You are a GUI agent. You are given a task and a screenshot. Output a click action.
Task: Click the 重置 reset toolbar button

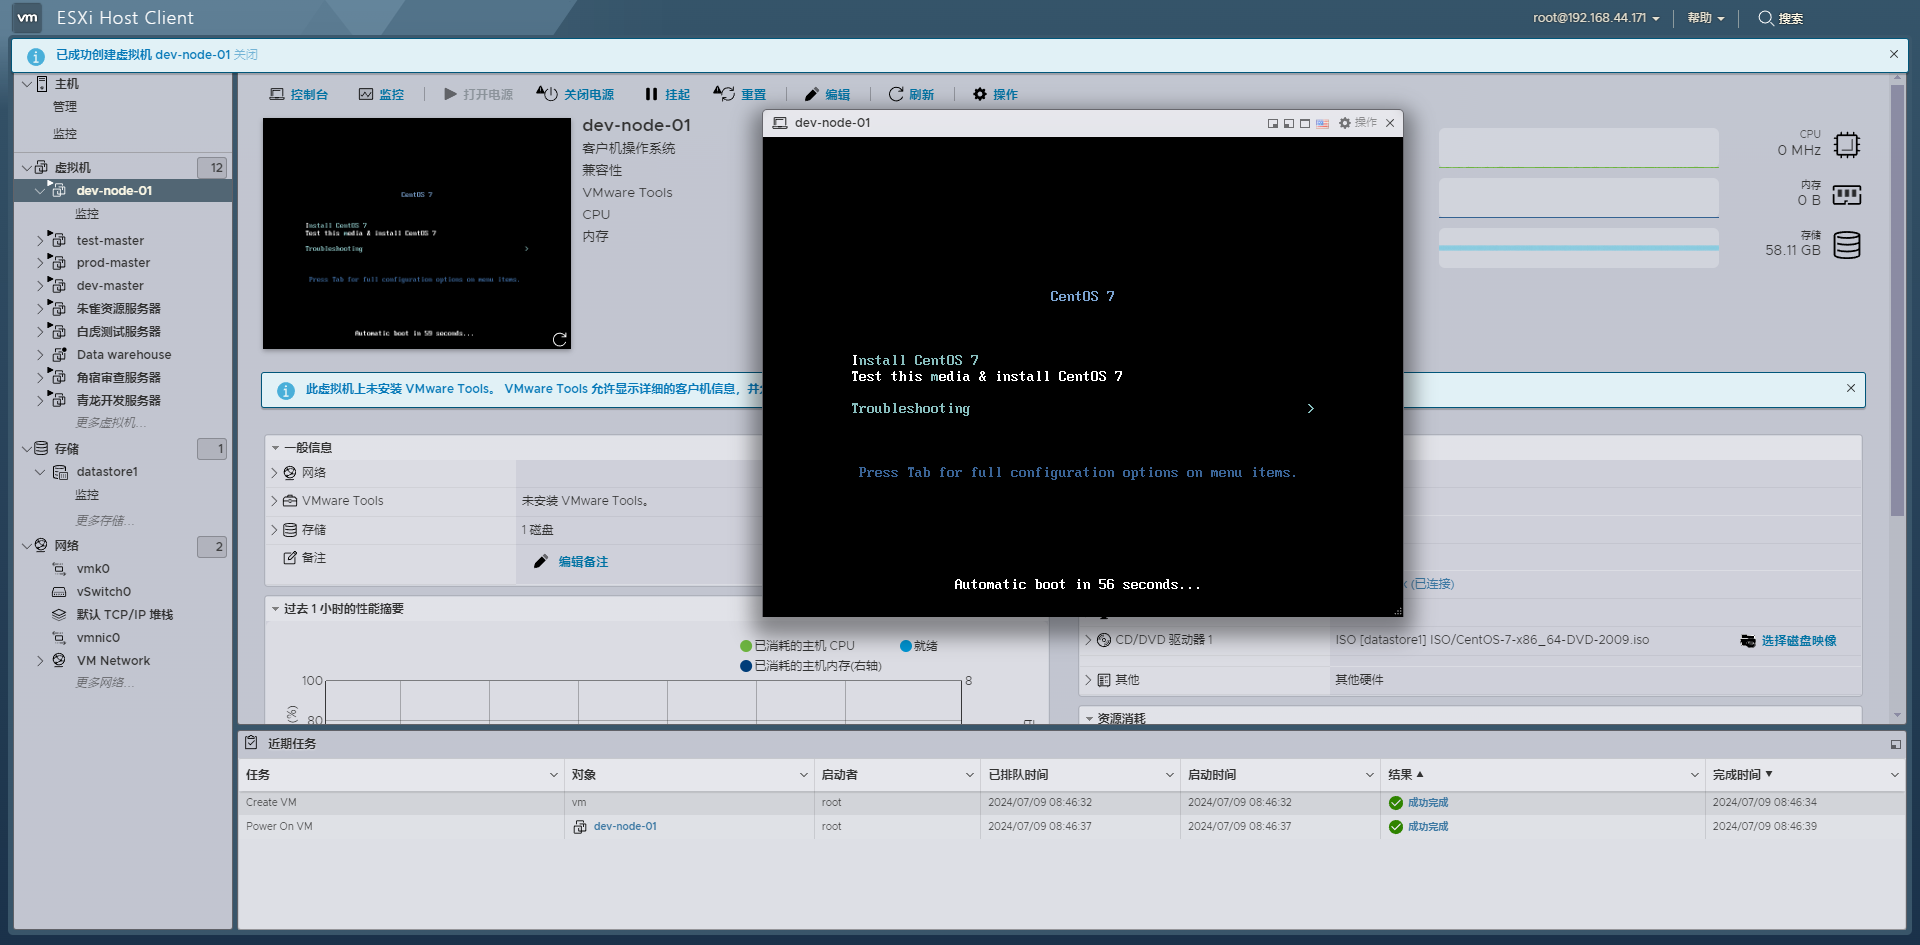[740, 94]
